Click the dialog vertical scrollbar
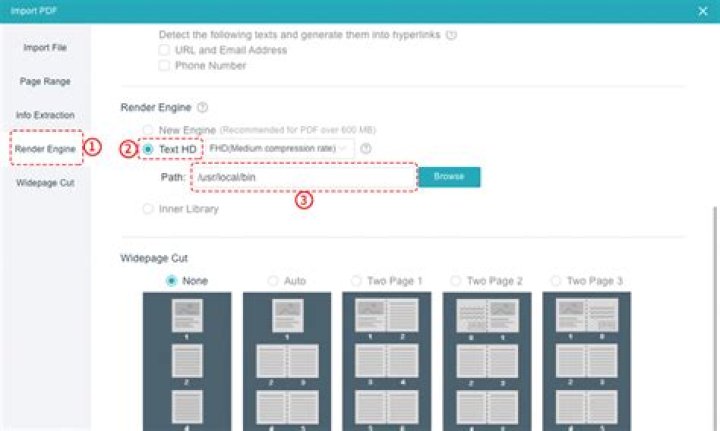 click(x=715, y=319)
